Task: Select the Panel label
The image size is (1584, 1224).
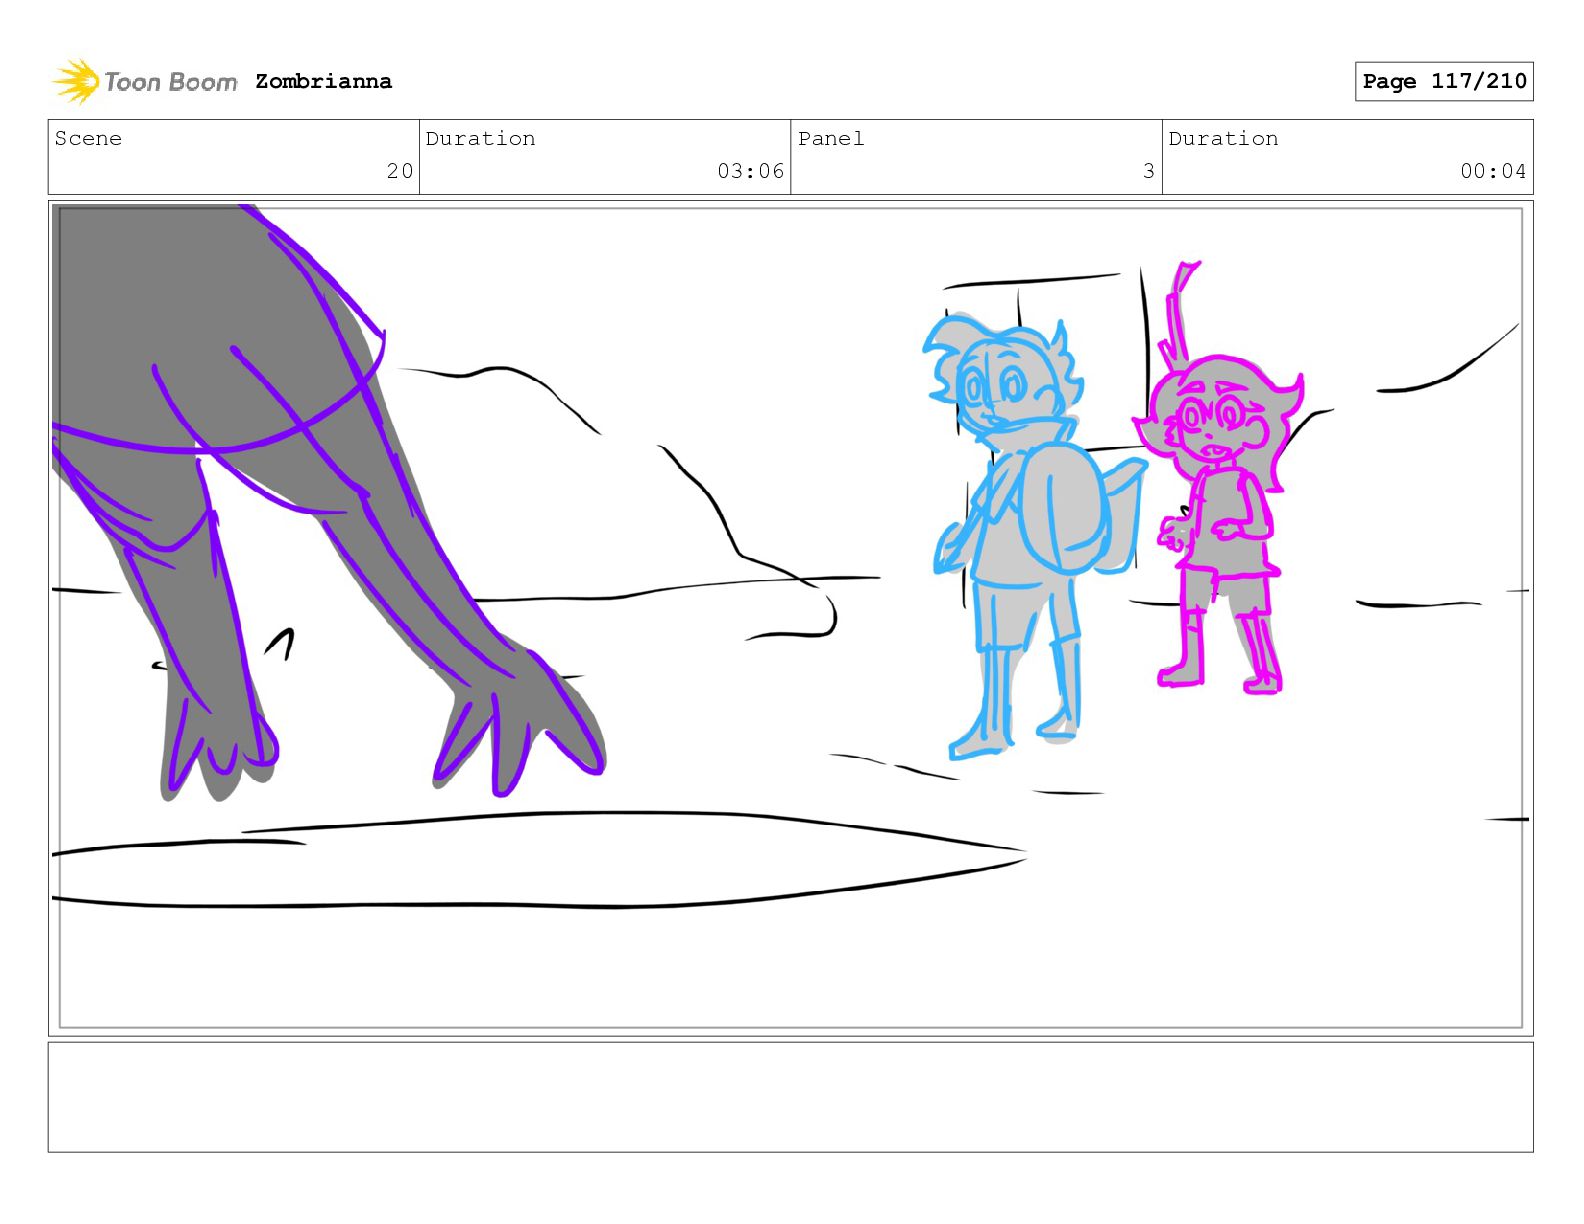Action: pos(831,138)
